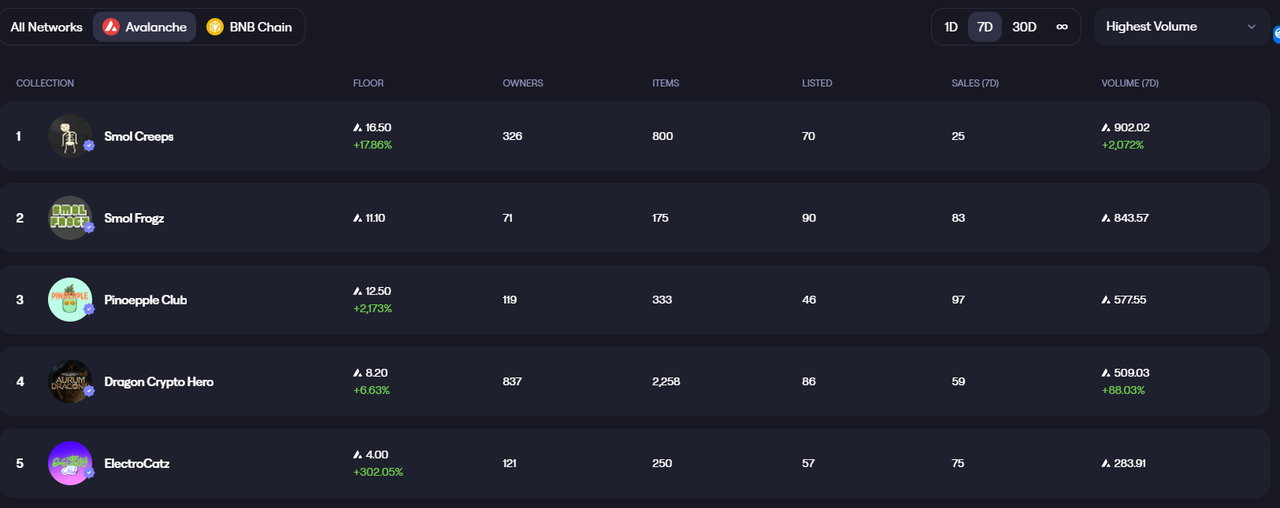Click the Smol Frogz collection logo
Screen dimensions: 1280x508
point(70,218)
